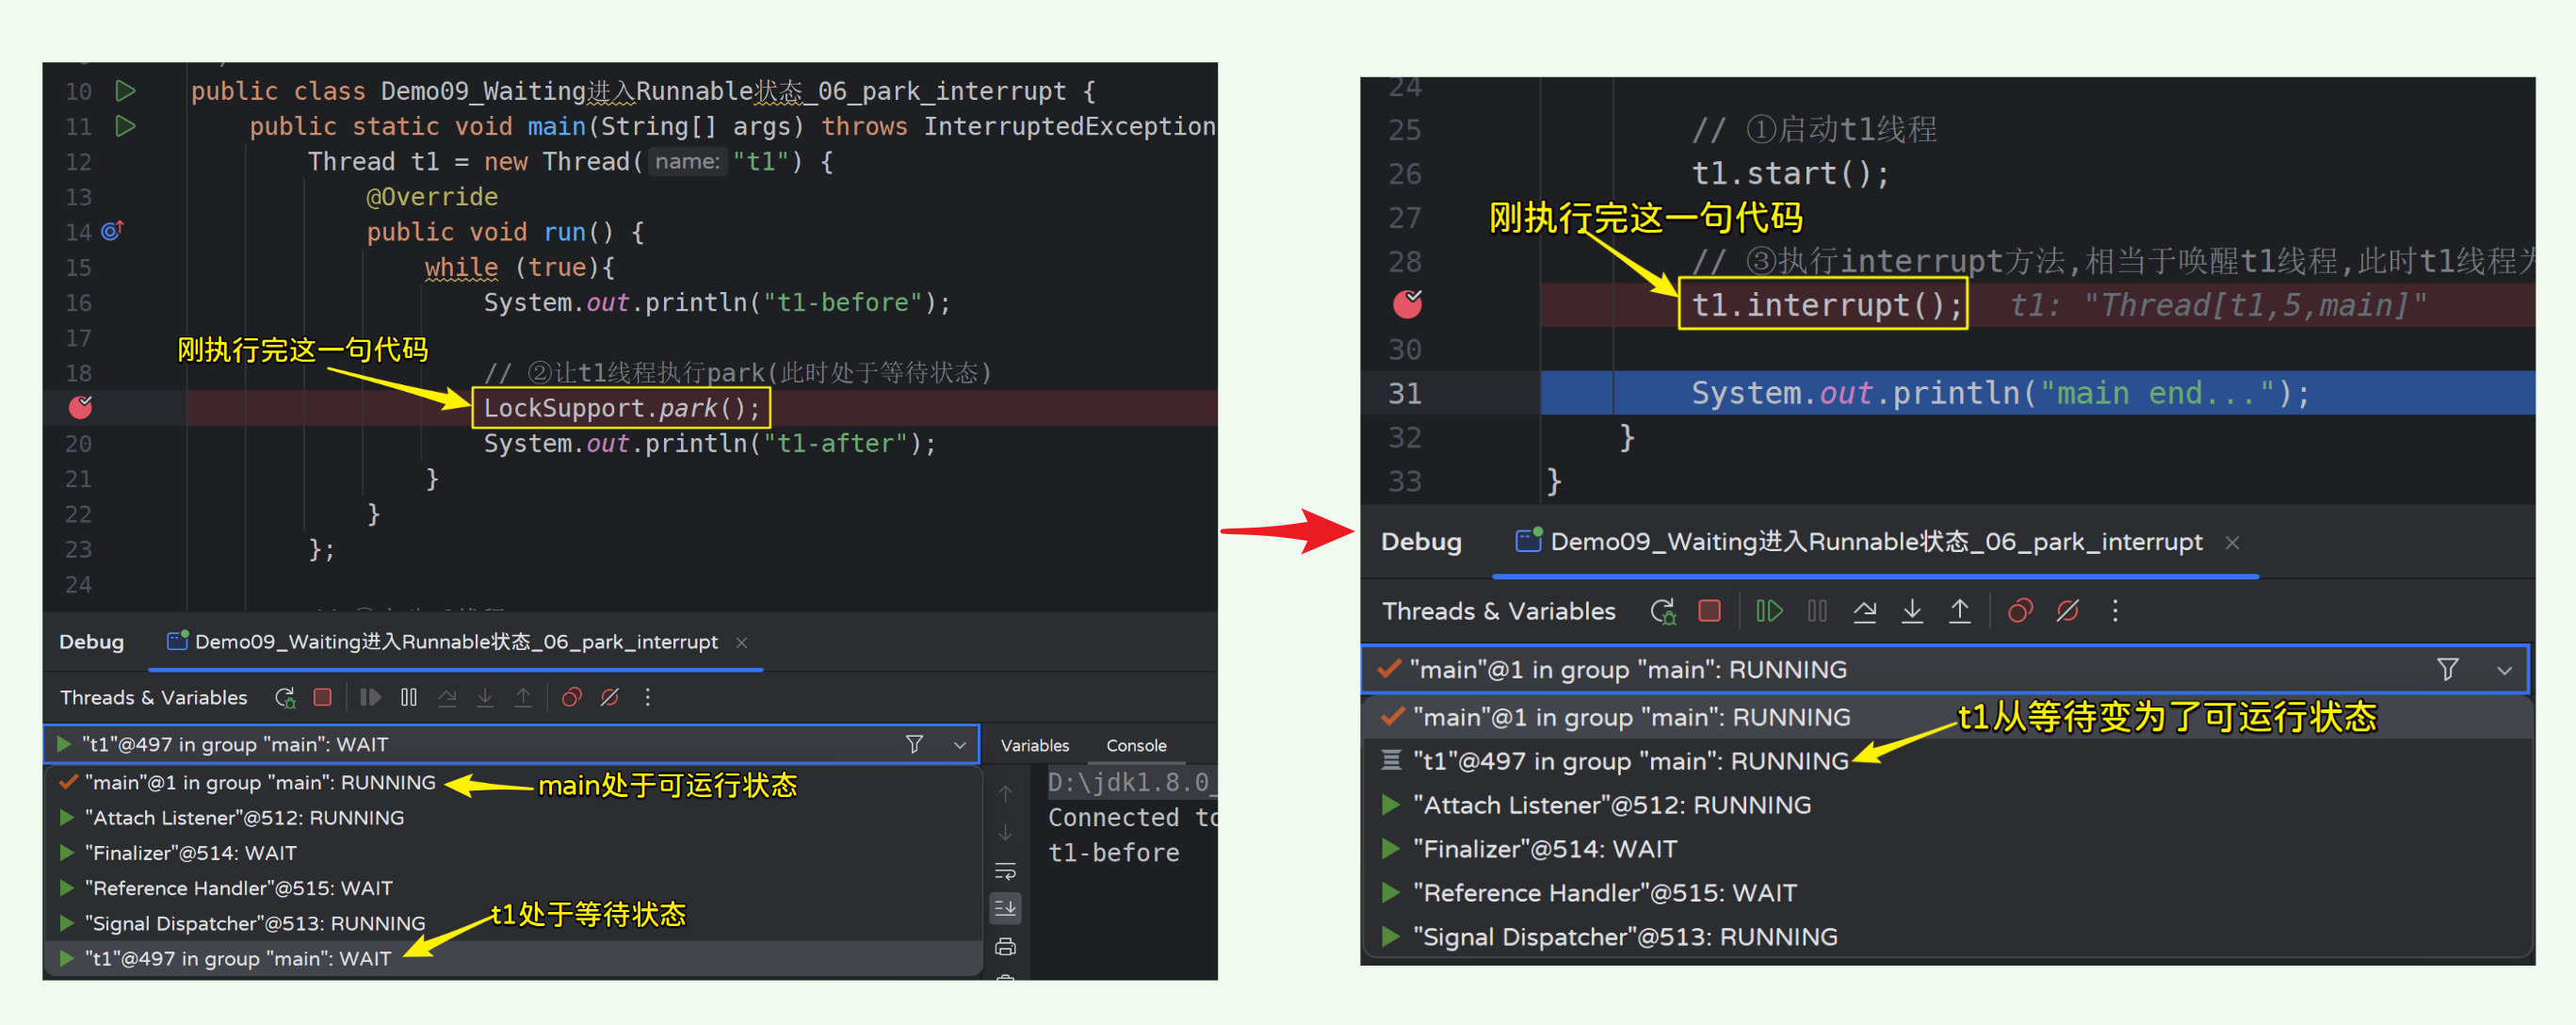Click Resume Program icon in right debug toolbar

1768,610
